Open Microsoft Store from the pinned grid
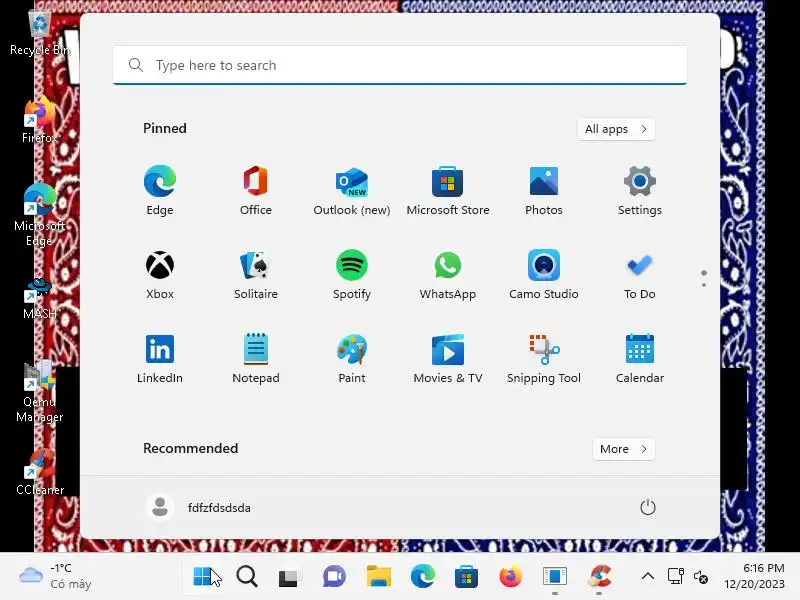 point(447,190)
